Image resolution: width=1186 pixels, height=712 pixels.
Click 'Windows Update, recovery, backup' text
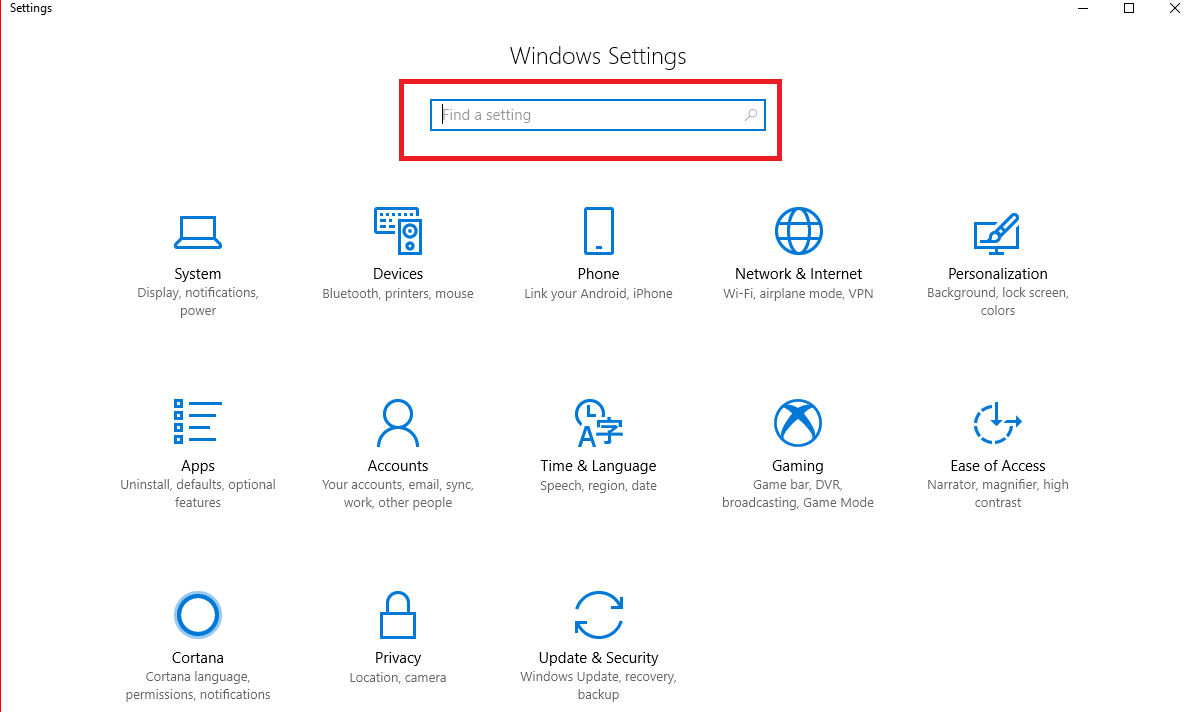[598, 686]
